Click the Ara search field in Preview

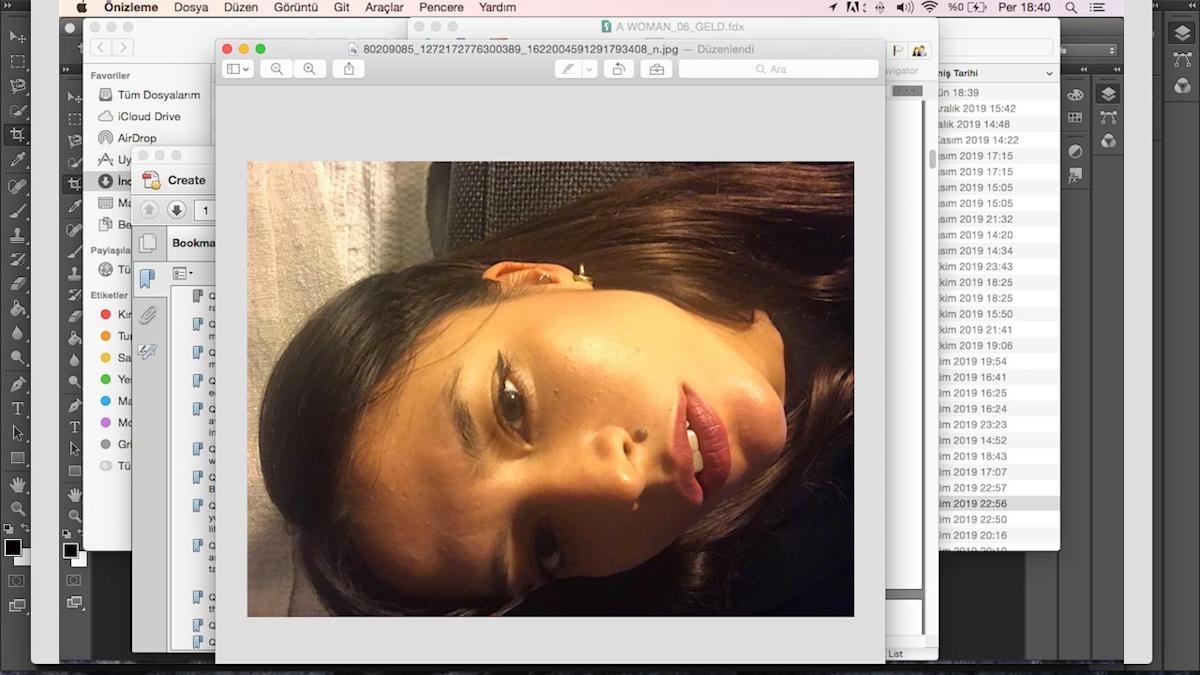click(x=778, y=69)
